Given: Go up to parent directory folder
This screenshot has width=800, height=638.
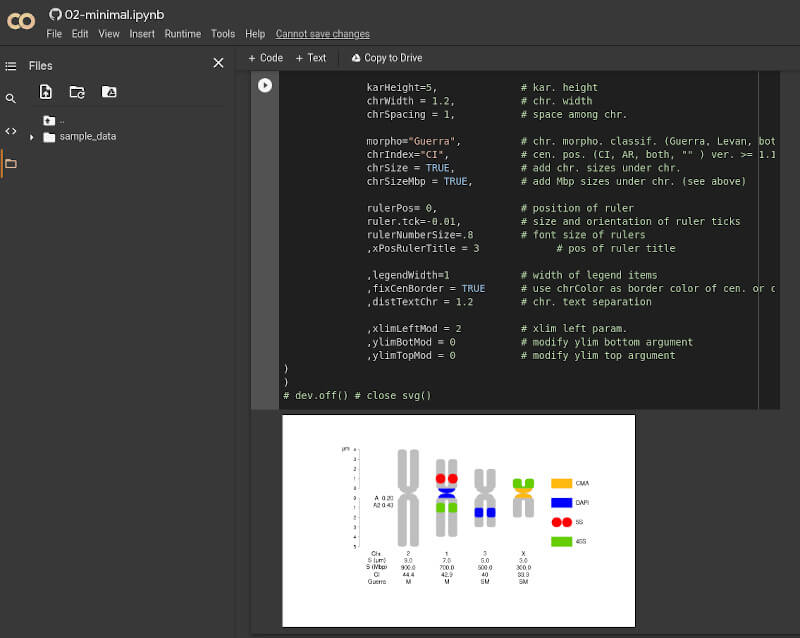Looking at the screenshot, I should coord(50,120).
